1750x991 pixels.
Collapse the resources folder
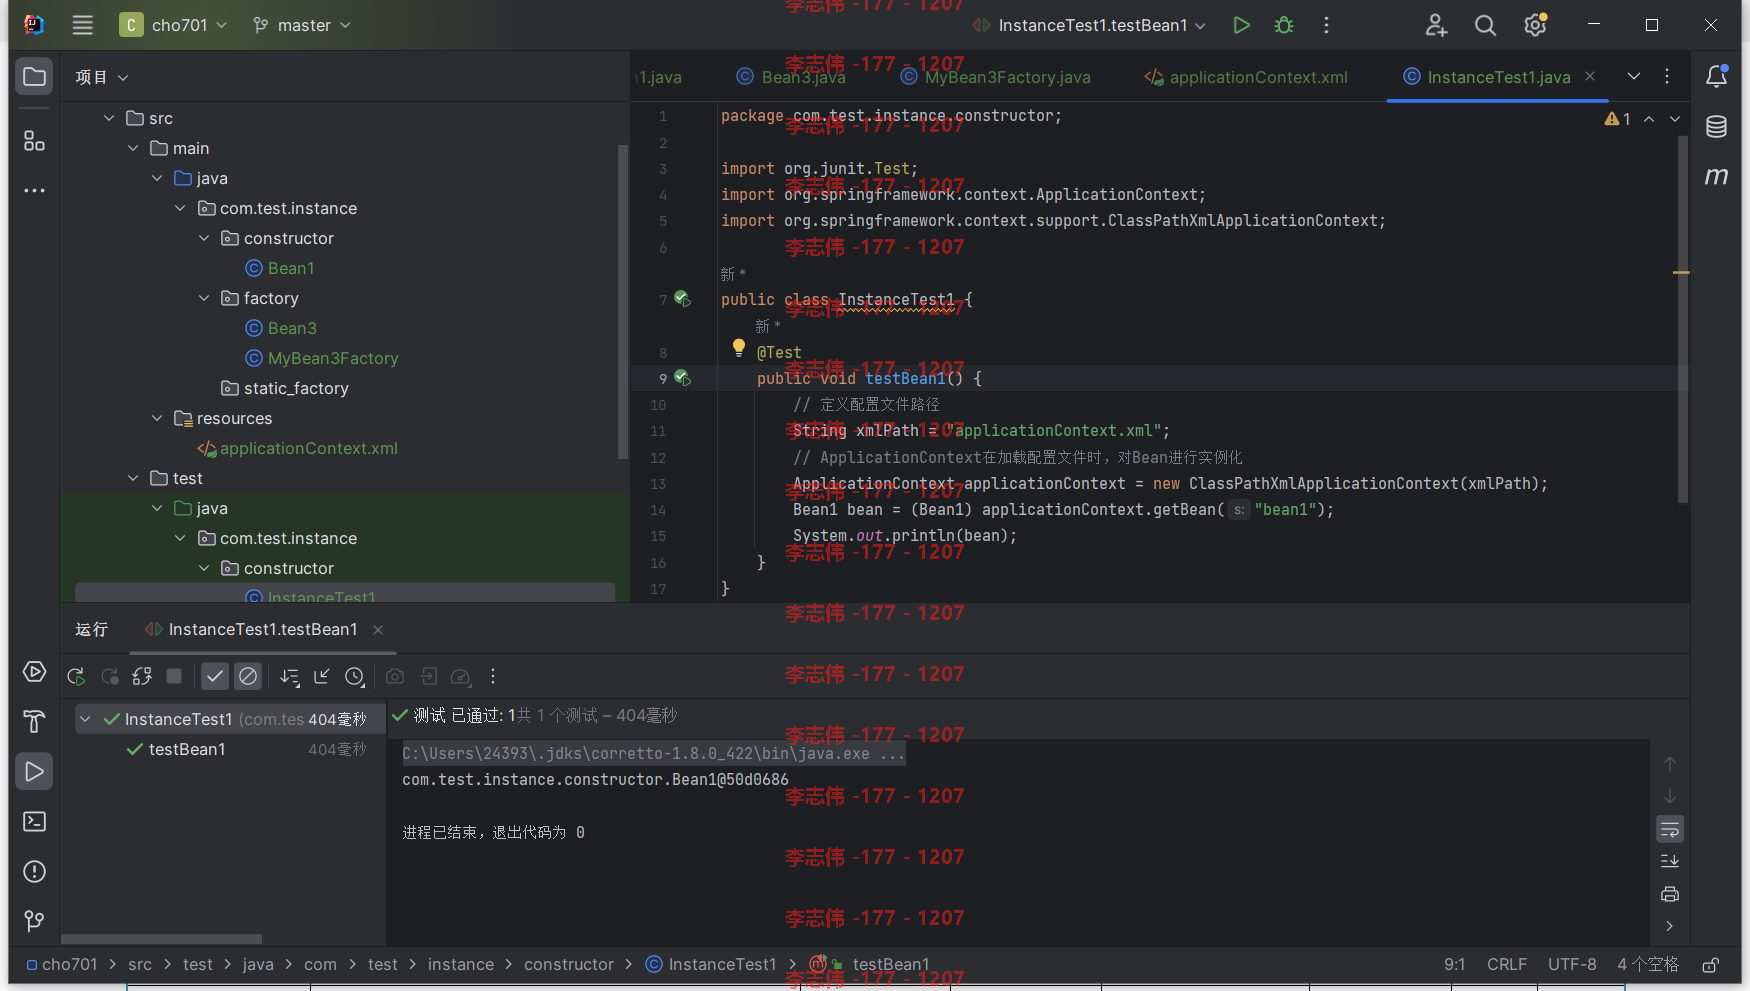coord(157,418)
